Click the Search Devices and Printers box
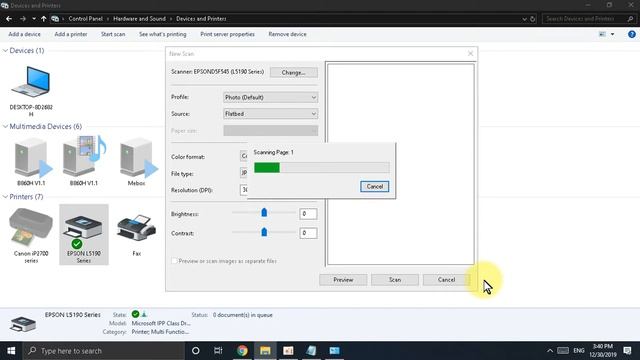The image size is (640, 360). [589, 19]
